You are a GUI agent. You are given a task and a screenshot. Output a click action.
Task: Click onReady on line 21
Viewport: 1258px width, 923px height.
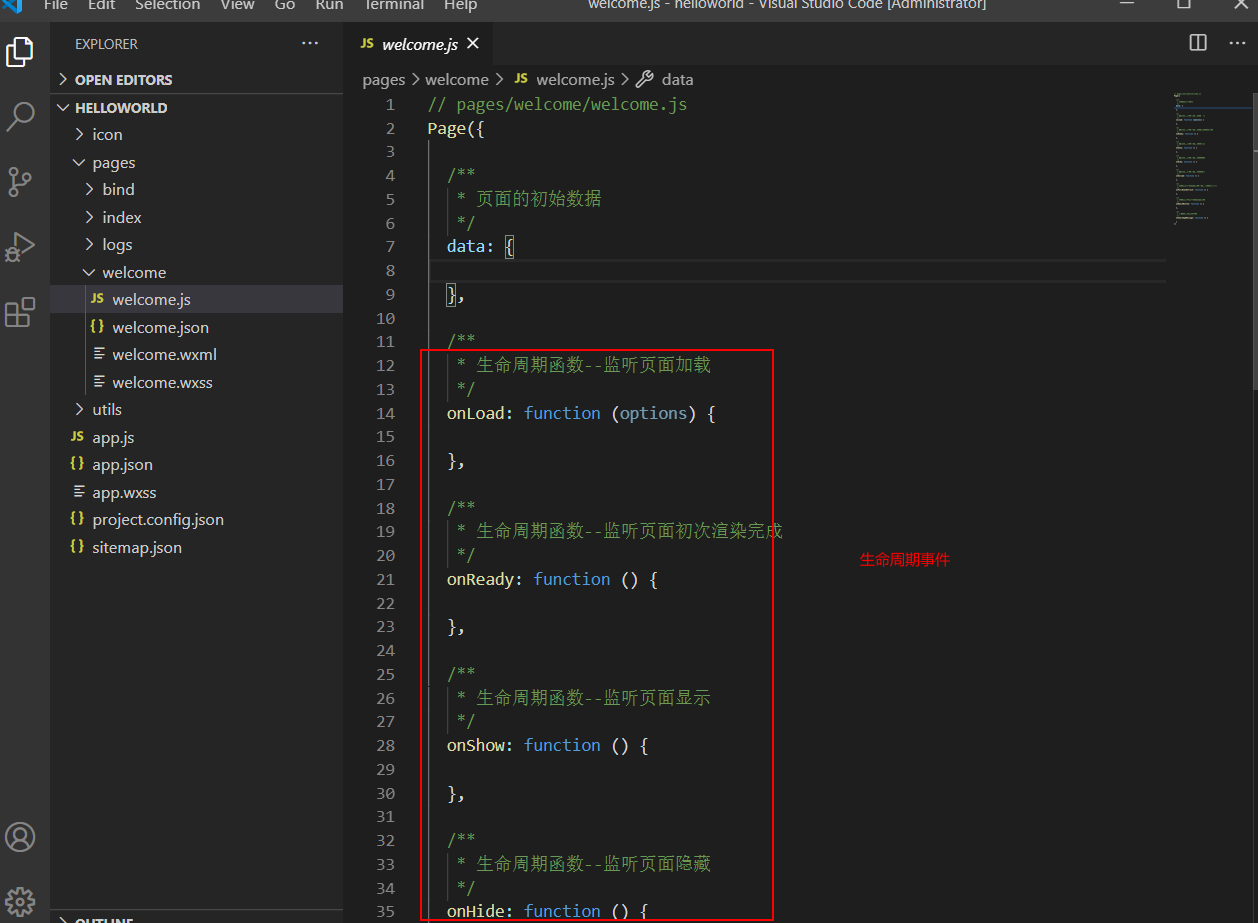481,579
